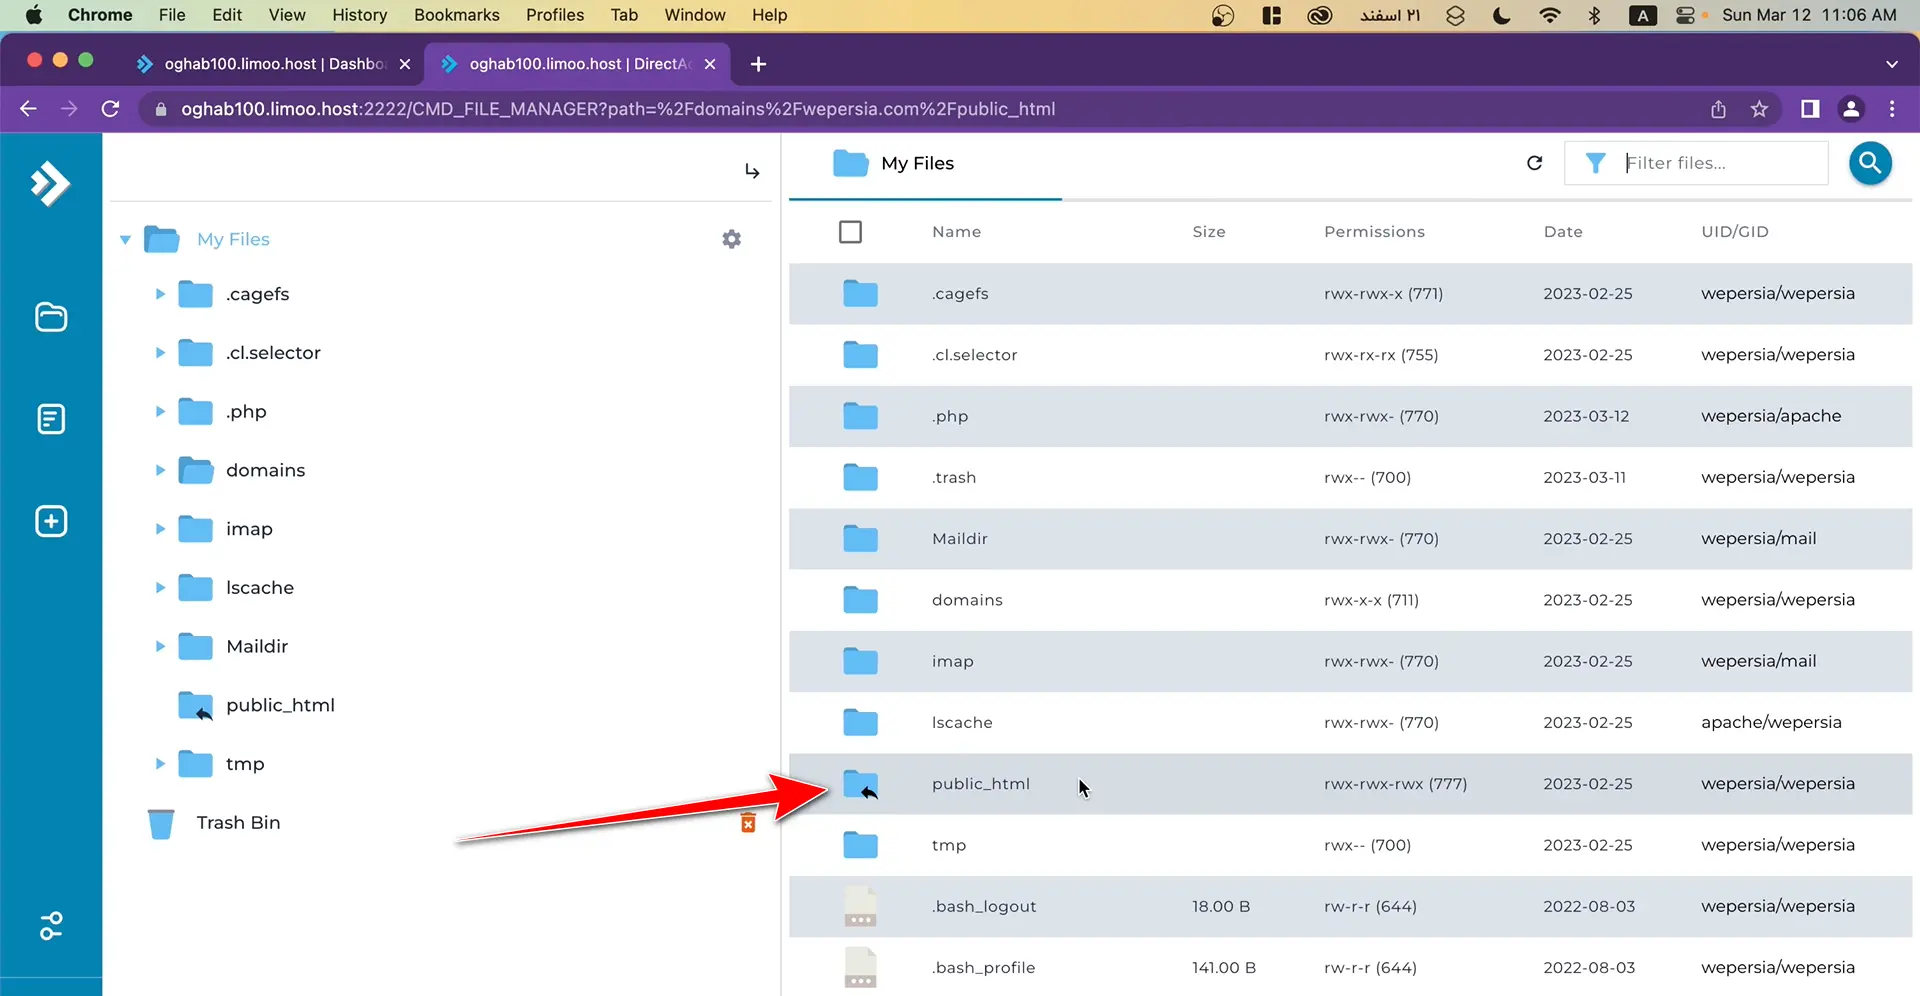Open macOS Control Center icon

point(1685,15)
